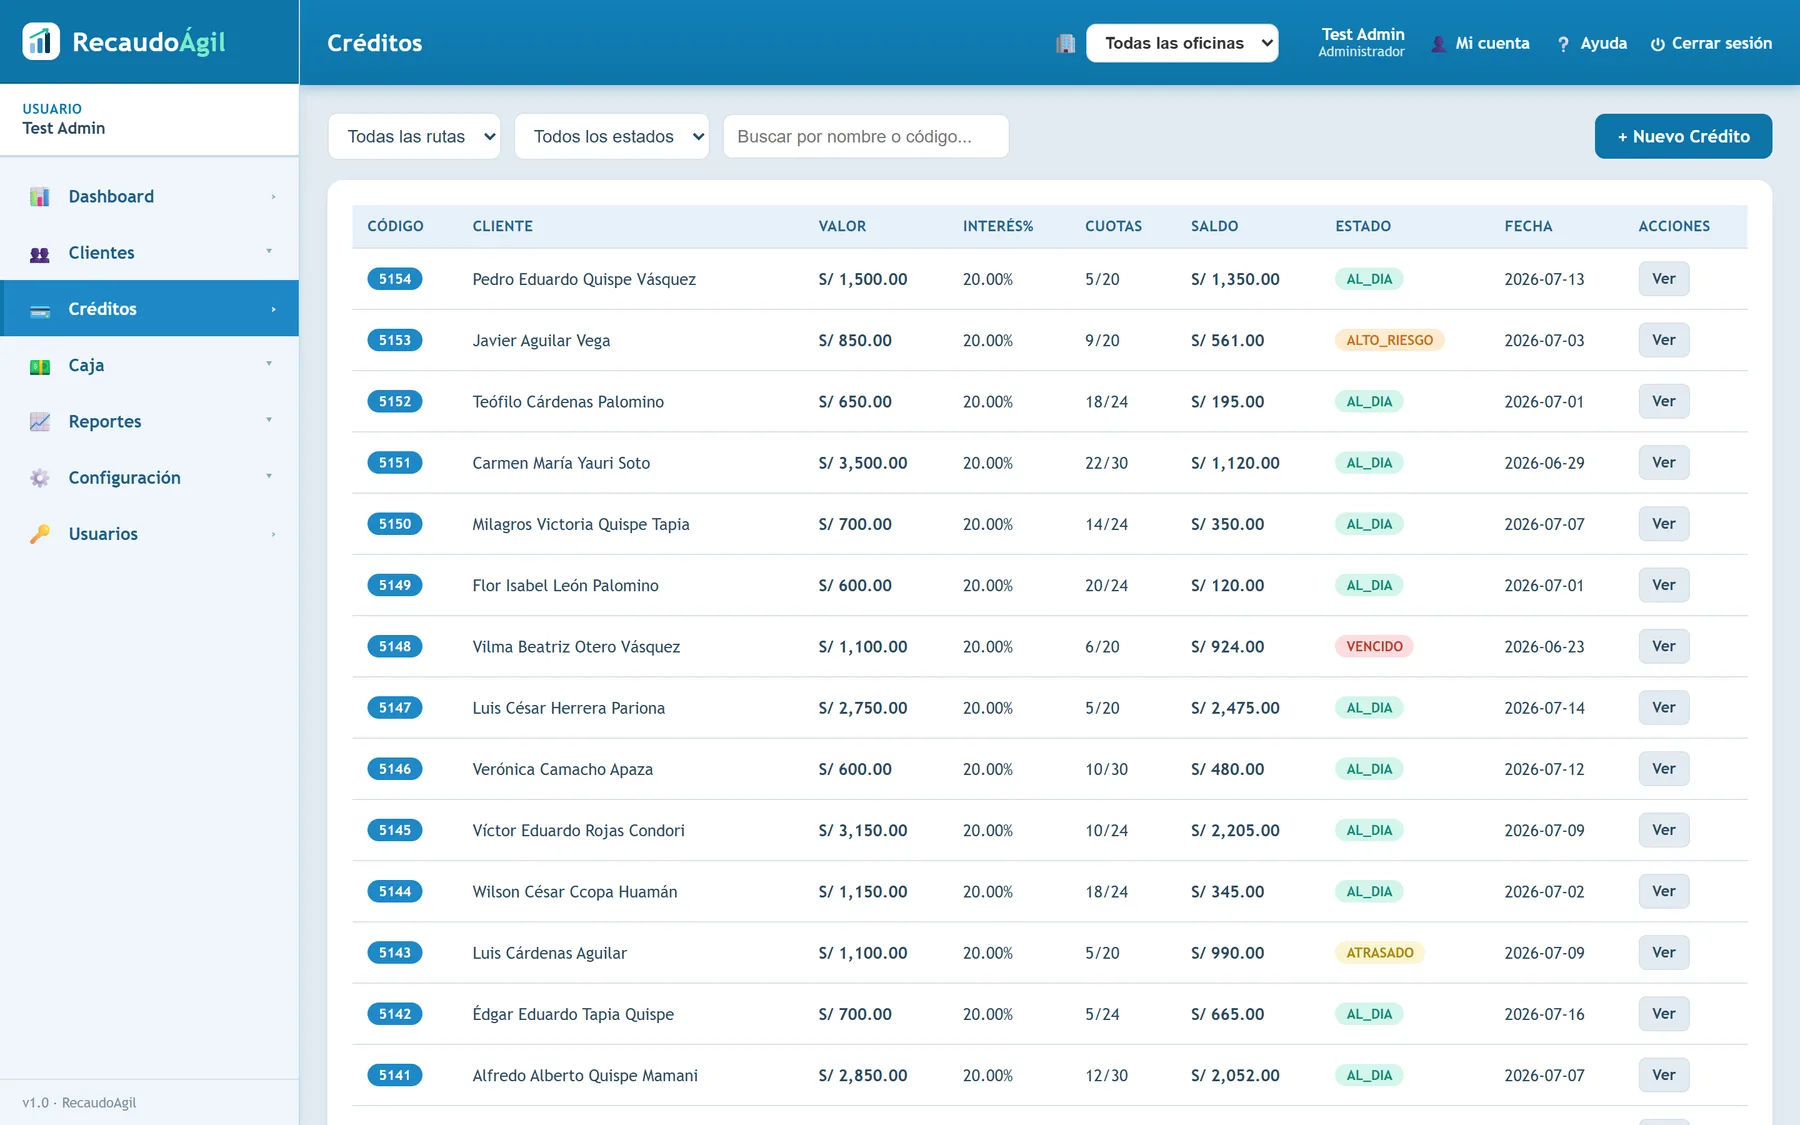Image resolution: width=1800 pixels, height=1125 pixels.
Task: Click Ver for Luis Cárdenas Aguilar
Action: pyautogui.click(x=1664, y=952)
